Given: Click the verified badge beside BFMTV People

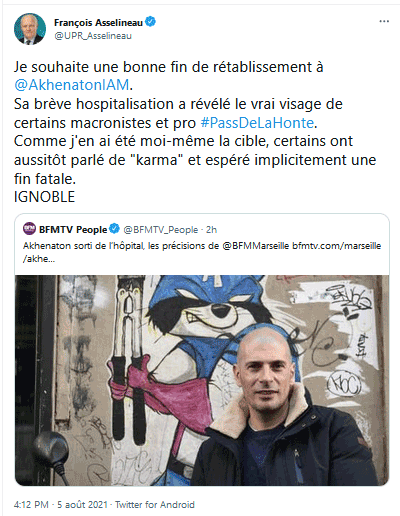Looking at the screenshot, I should point(115,229).
